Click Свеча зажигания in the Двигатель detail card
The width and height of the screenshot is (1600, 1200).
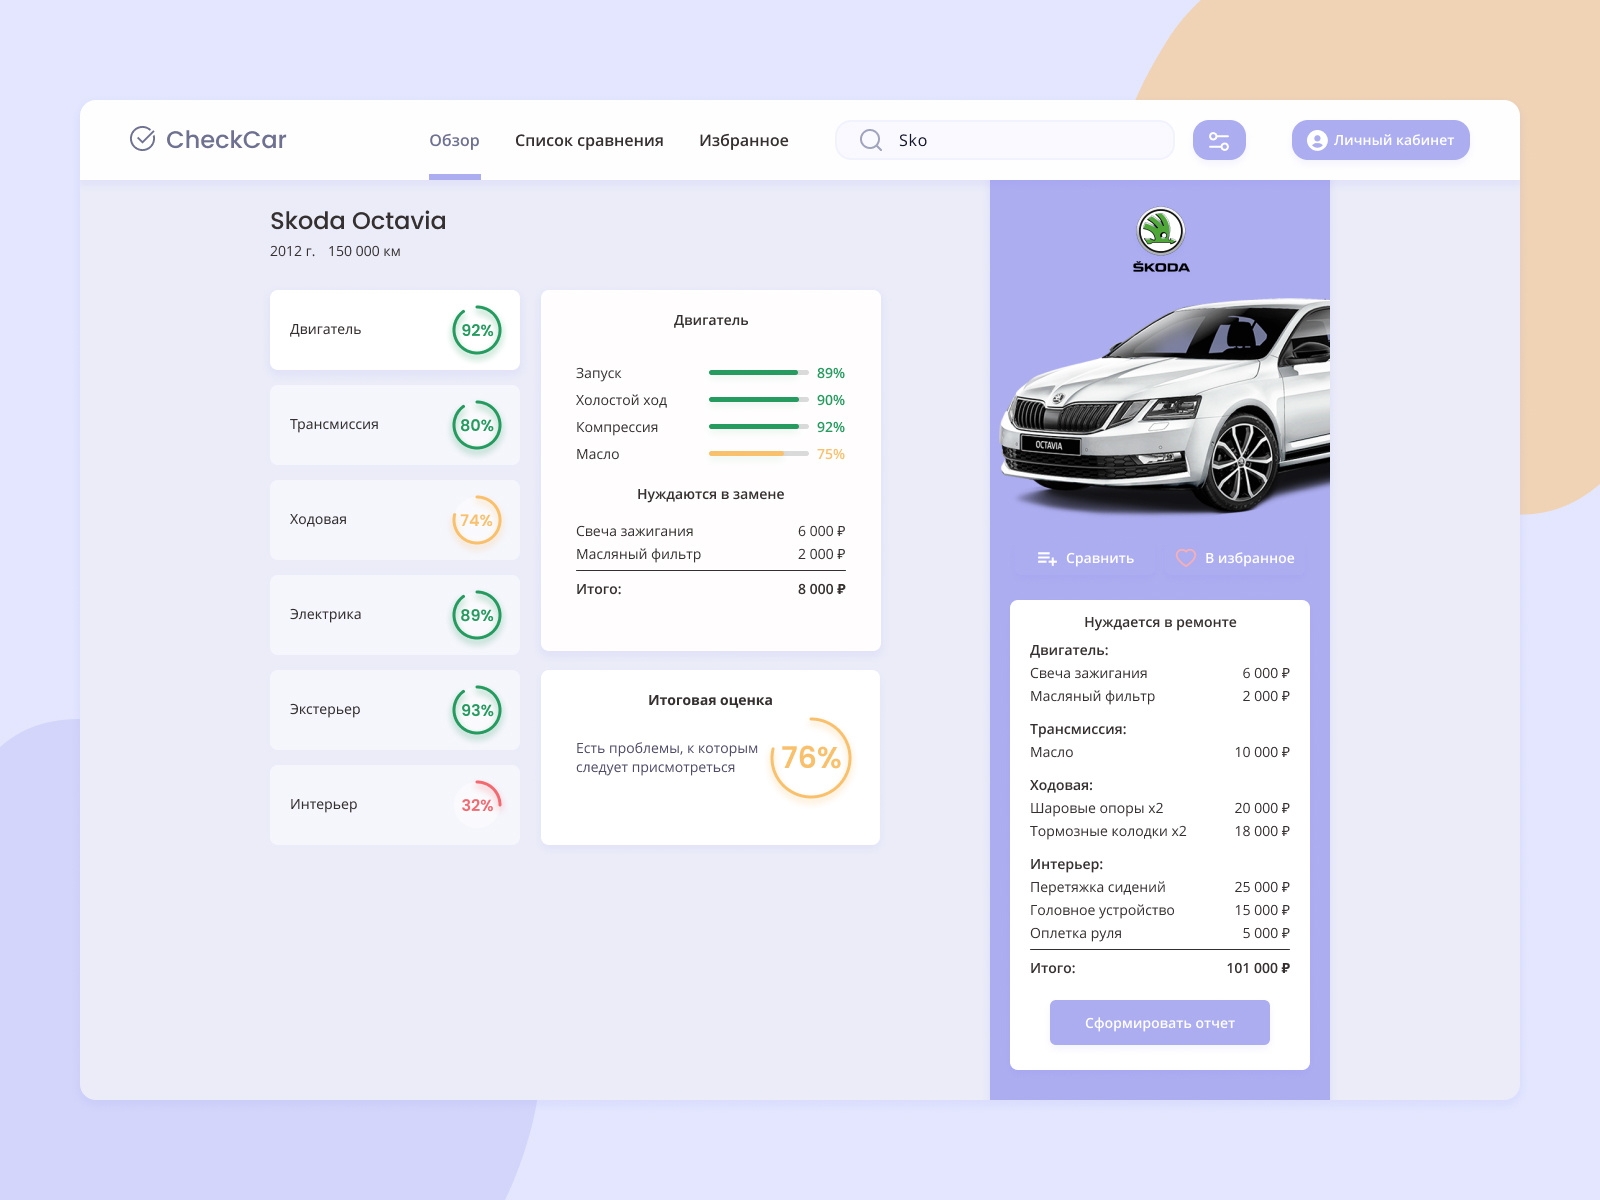(635, 531)
